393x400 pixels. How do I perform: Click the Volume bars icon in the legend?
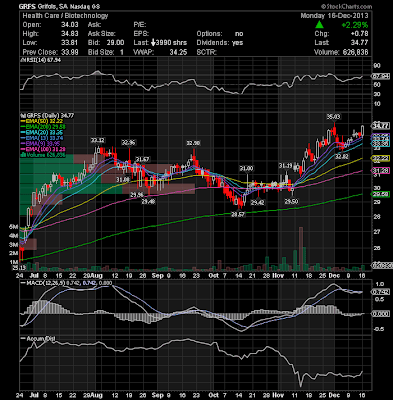pos(23,155)
